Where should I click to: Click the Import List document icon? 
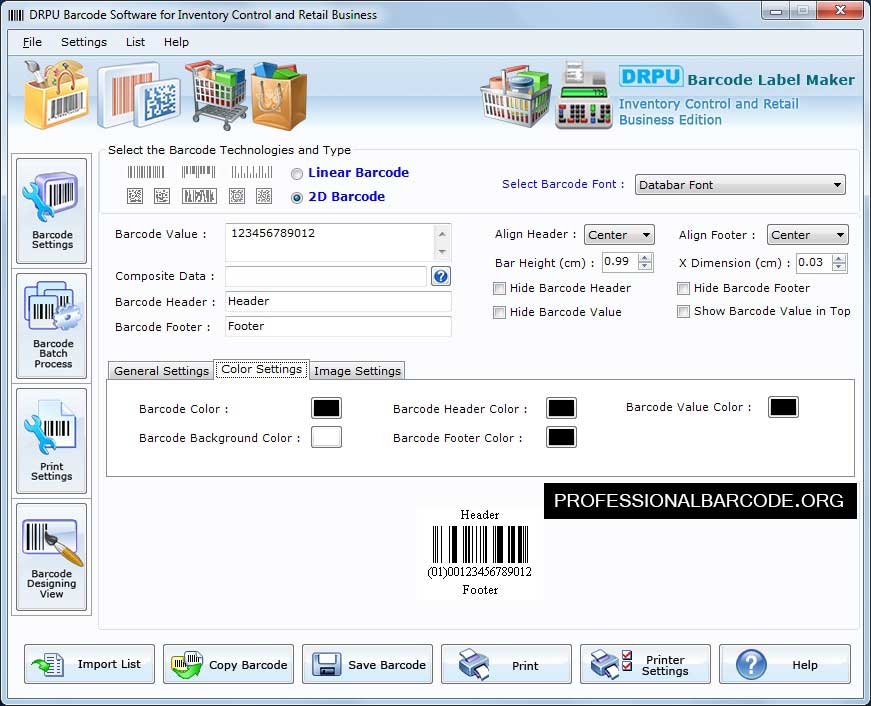pyautogui.click(x=48, y=664)
